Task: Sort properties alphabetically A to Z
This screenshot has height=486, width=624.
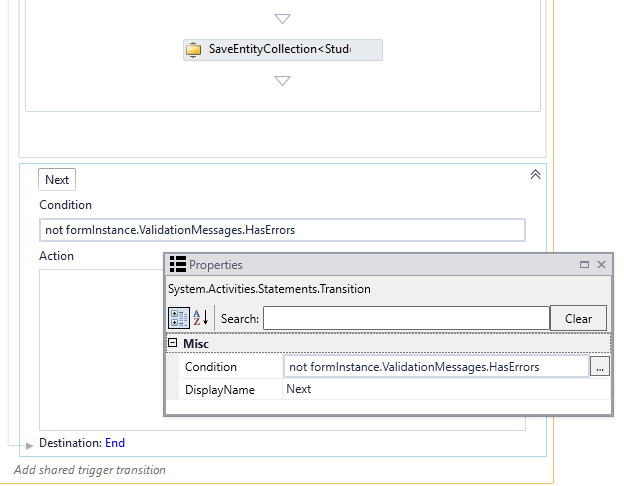Action: (x=201, y=318)
